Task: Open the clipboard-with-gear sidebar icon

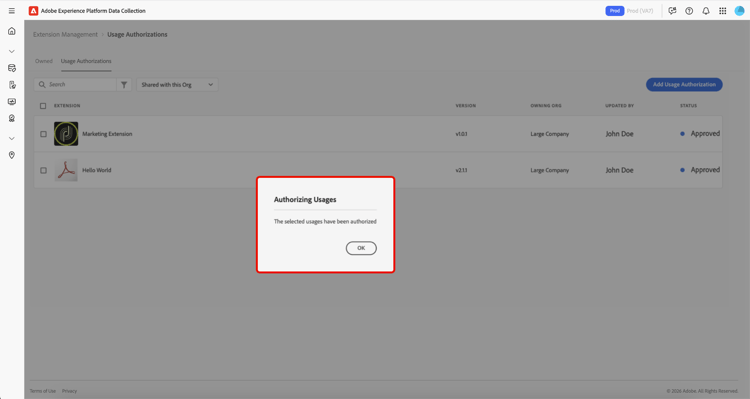Action: pos(11,85)
